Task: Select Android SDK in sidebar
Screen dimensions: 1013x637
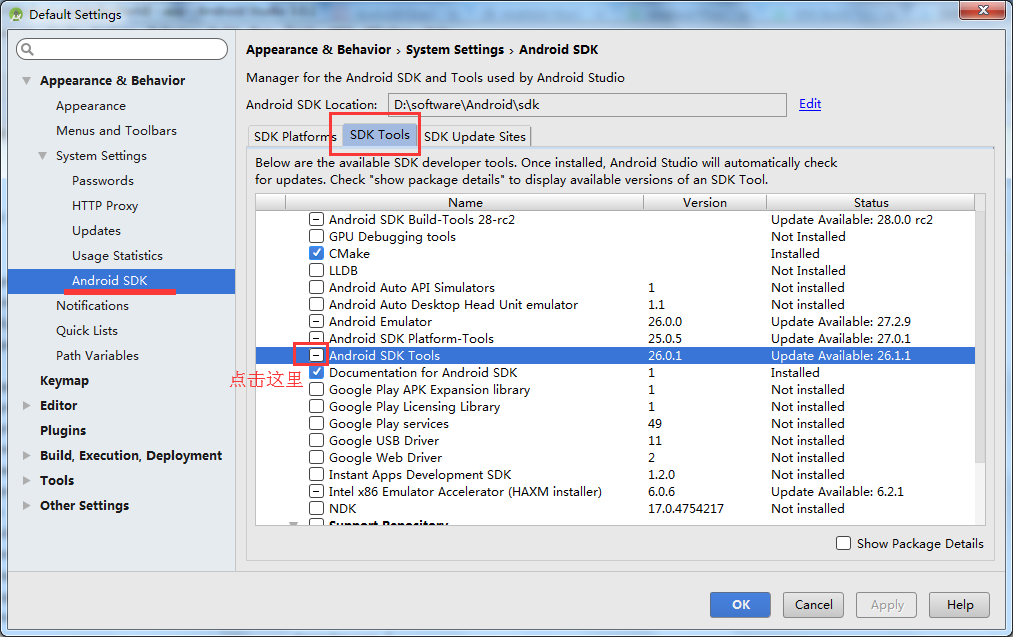Action: pyautogui.click(x=121, y=281)
